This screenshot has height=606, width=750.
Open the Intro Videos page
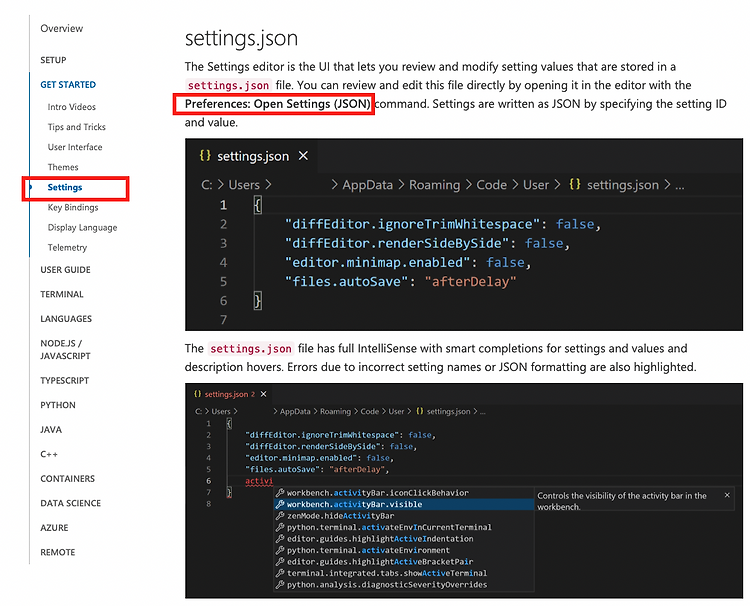point(71,107)
